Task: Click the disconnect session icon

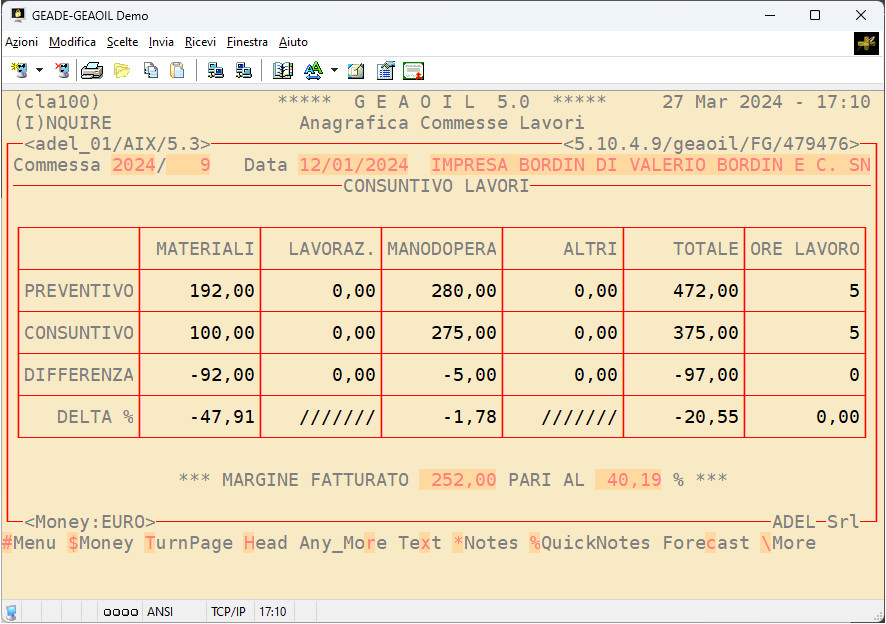Action: tap(62, 70)
